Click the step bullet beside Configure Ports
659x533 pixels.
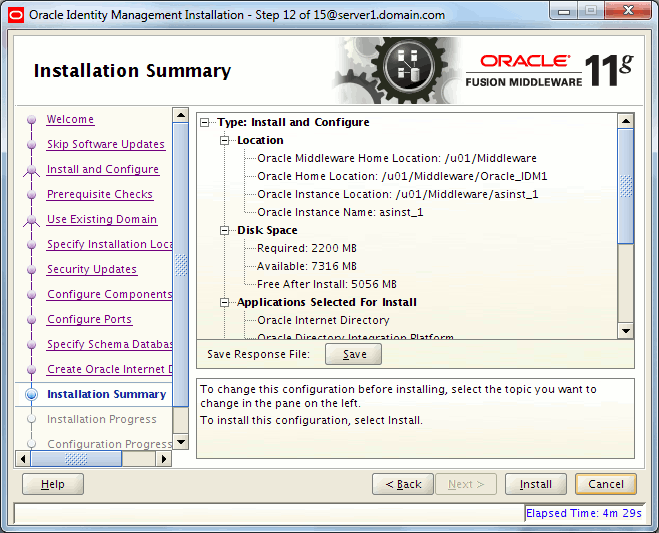coord(32,320)
